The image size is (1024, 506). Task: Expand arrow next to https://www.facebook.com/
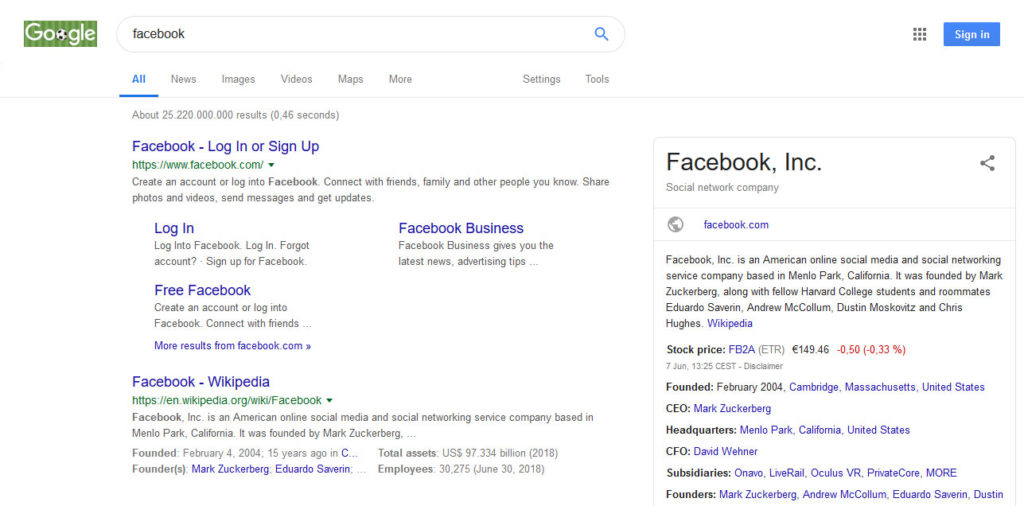click(271, 165)
